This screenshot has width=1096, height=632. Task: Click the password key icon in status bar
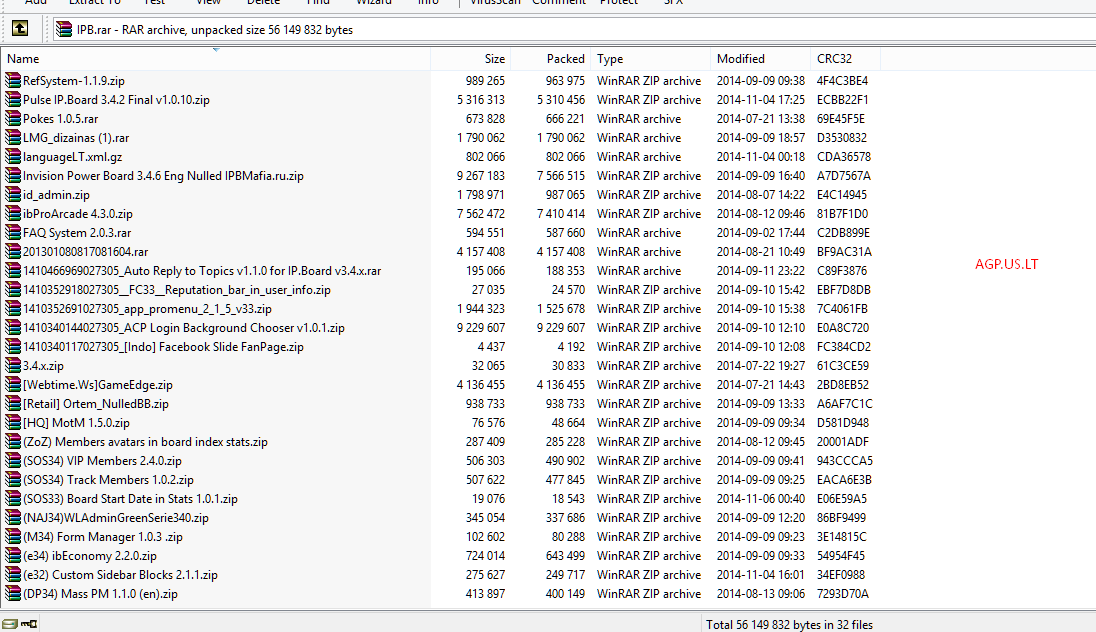click(x=28, y=624)
